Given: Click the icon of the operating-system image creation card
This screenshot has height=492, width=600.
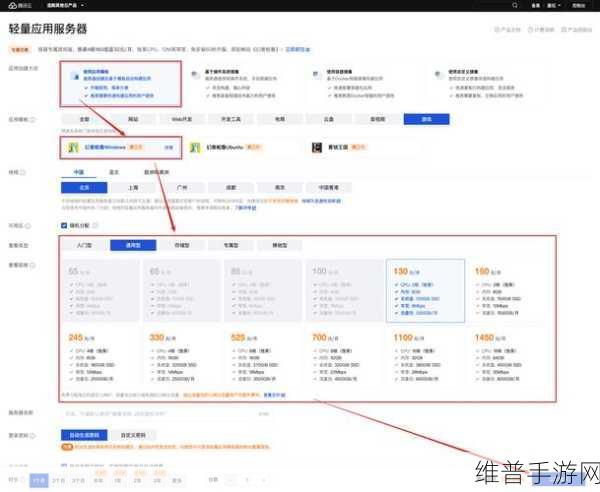Looking at the screenshot, I should (x=196, y=74).
